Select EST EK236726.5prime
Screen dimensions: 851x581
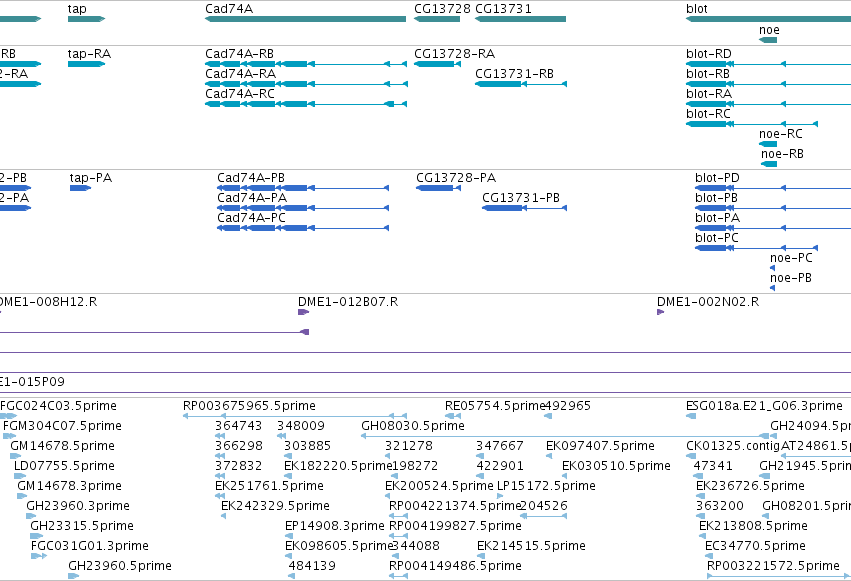700,496
